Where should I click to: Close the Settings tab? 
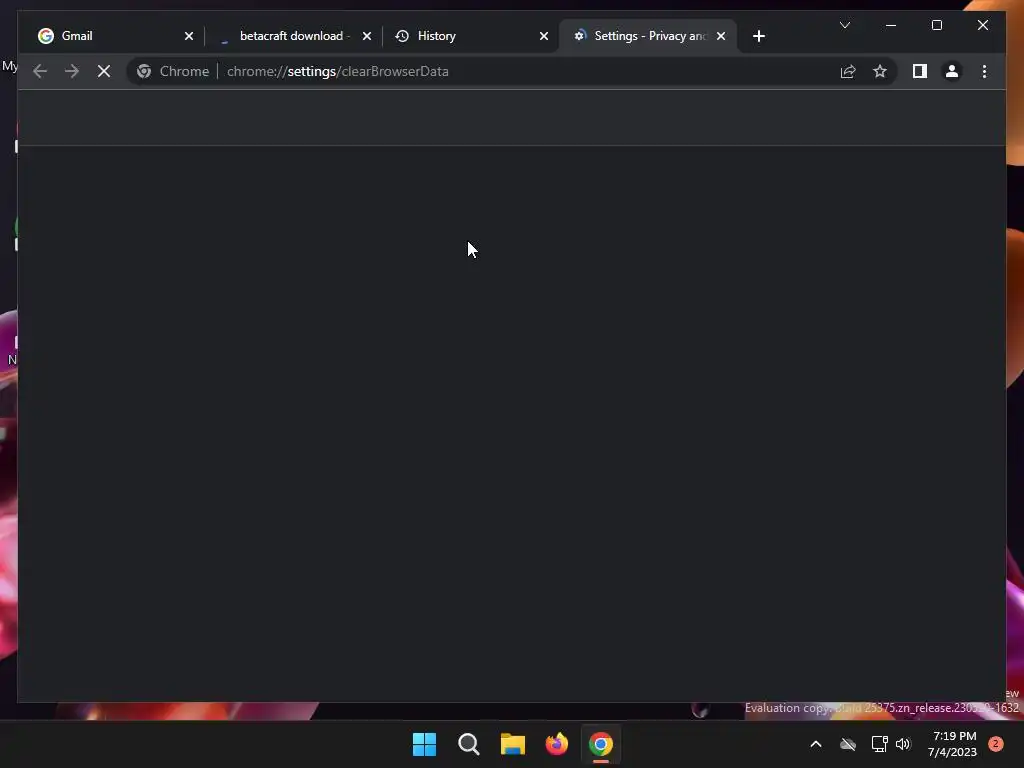click(x=720, y=36)
